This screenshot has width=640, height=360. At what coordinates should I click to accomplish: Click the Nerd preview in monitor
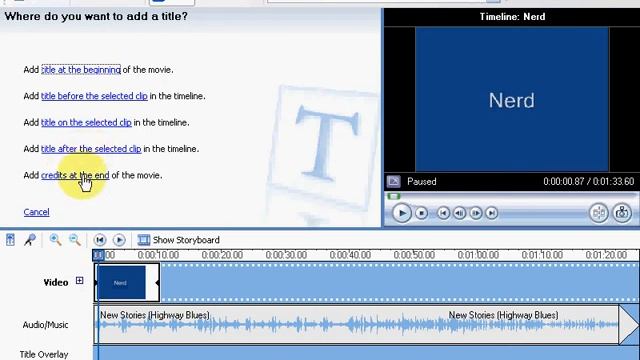click(512, 100)
